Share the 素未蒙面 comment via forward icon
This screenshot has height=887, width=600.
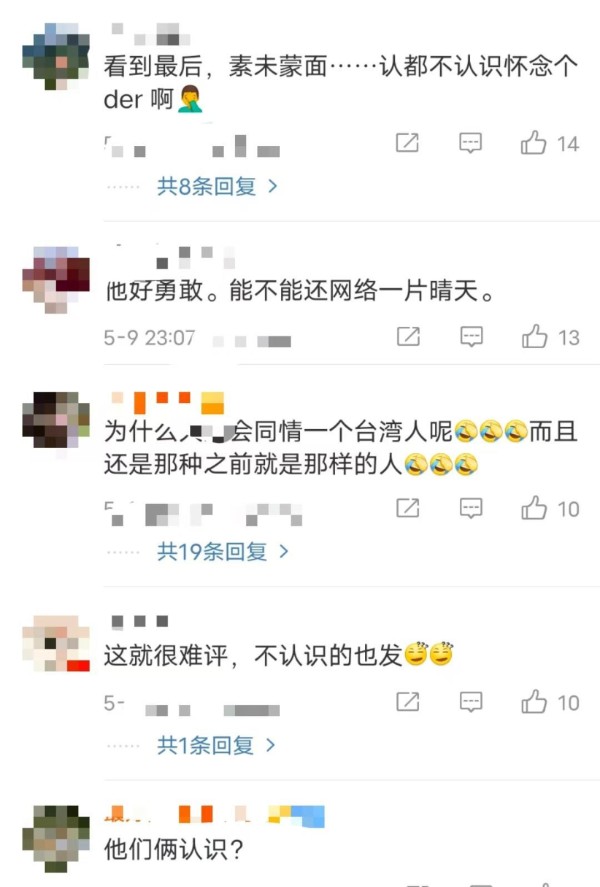pos(407,143)
